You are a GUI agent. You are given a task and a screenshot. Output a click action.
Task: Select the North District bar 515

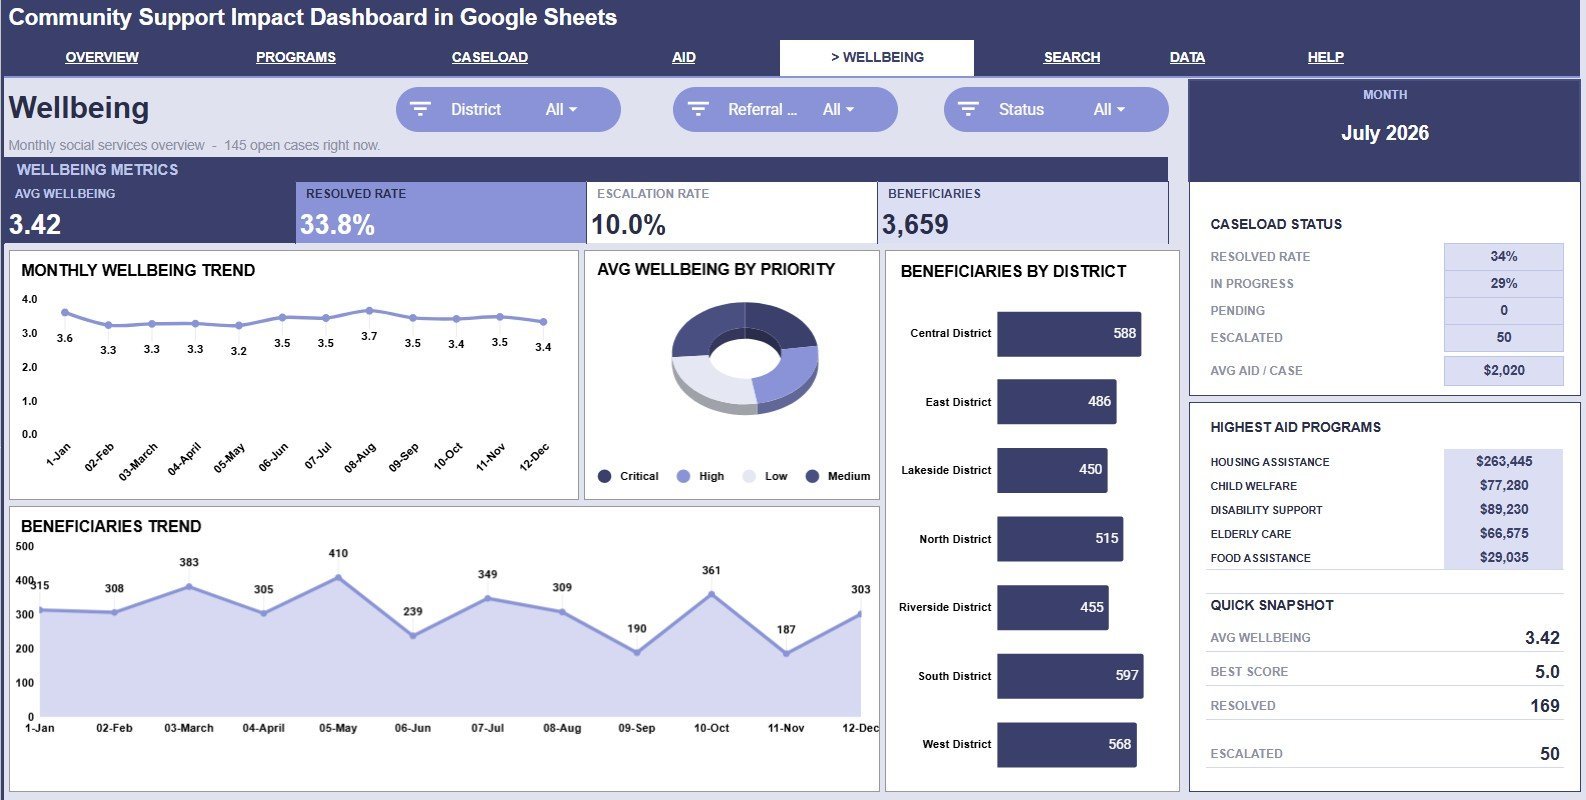(1060, 539)
